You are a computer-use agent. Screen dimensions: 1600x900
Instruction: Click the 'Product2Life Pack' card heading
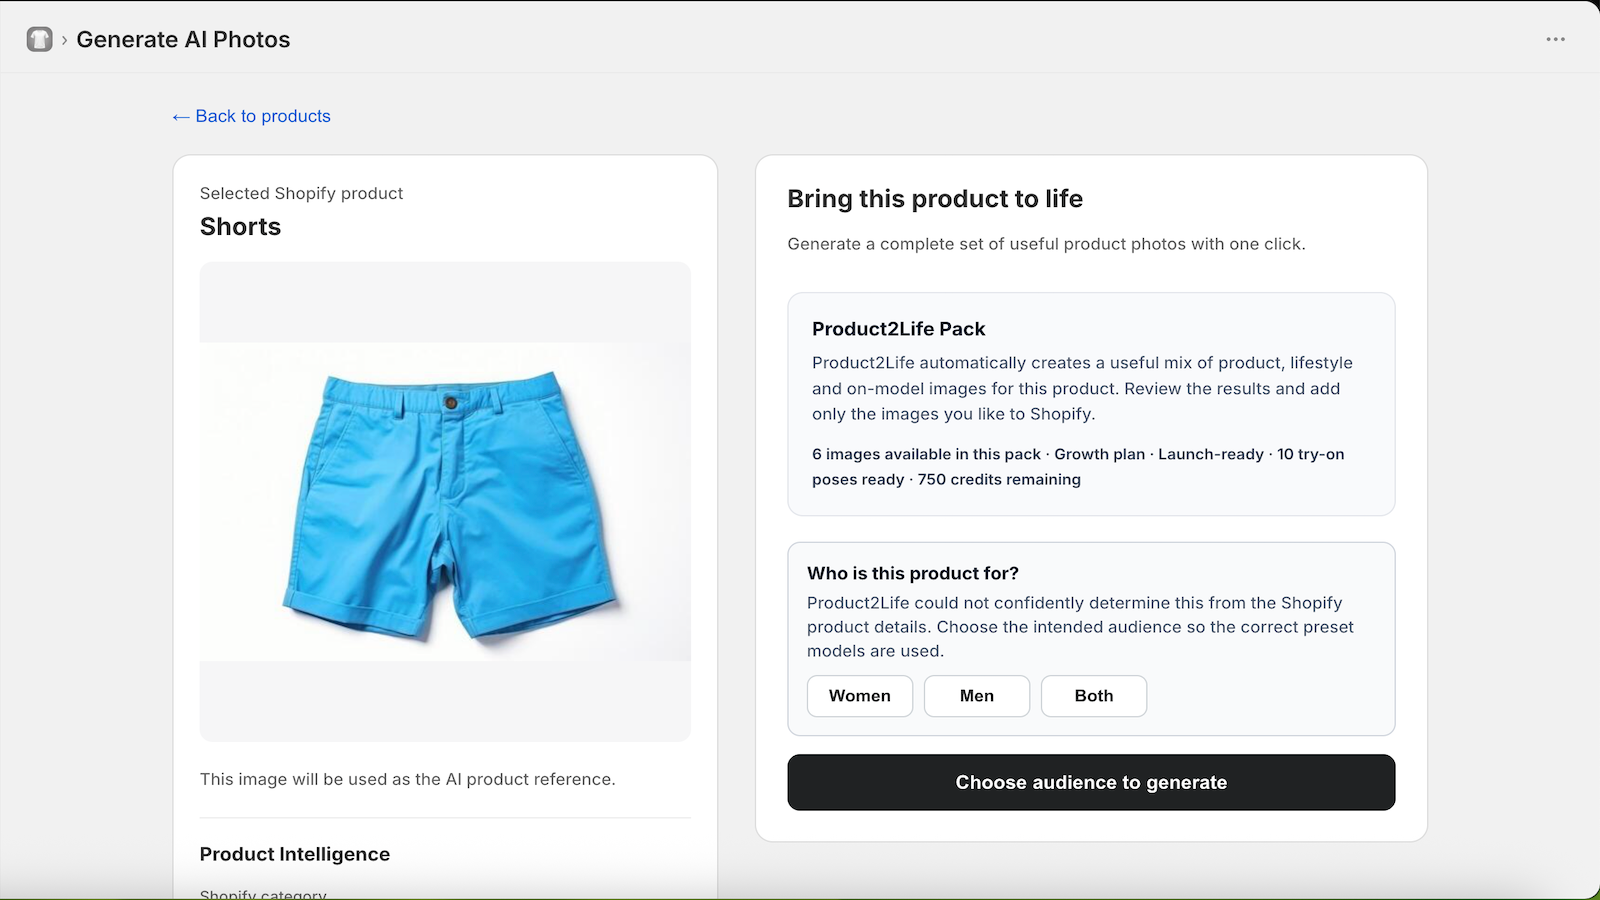point(898,329)
